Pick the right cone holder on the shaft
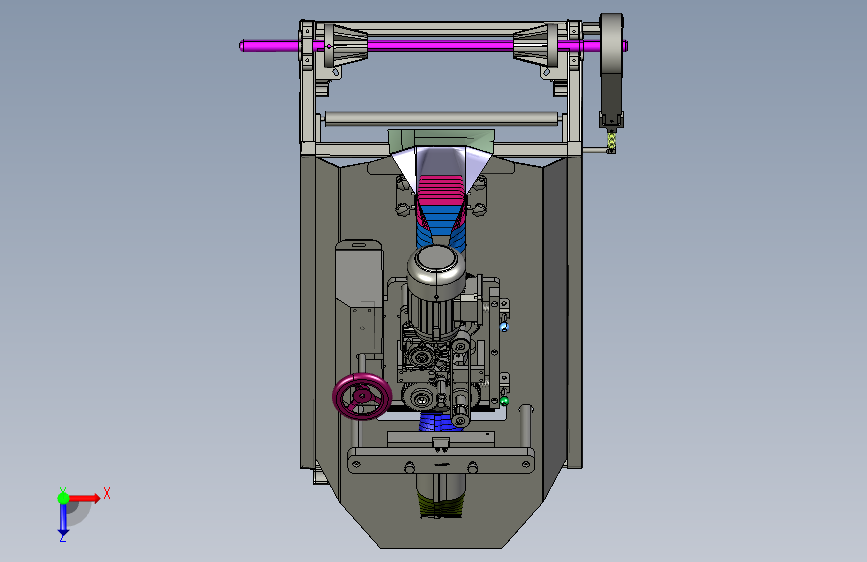This screenshot has width=867, height=562. [x=535, y=45]
